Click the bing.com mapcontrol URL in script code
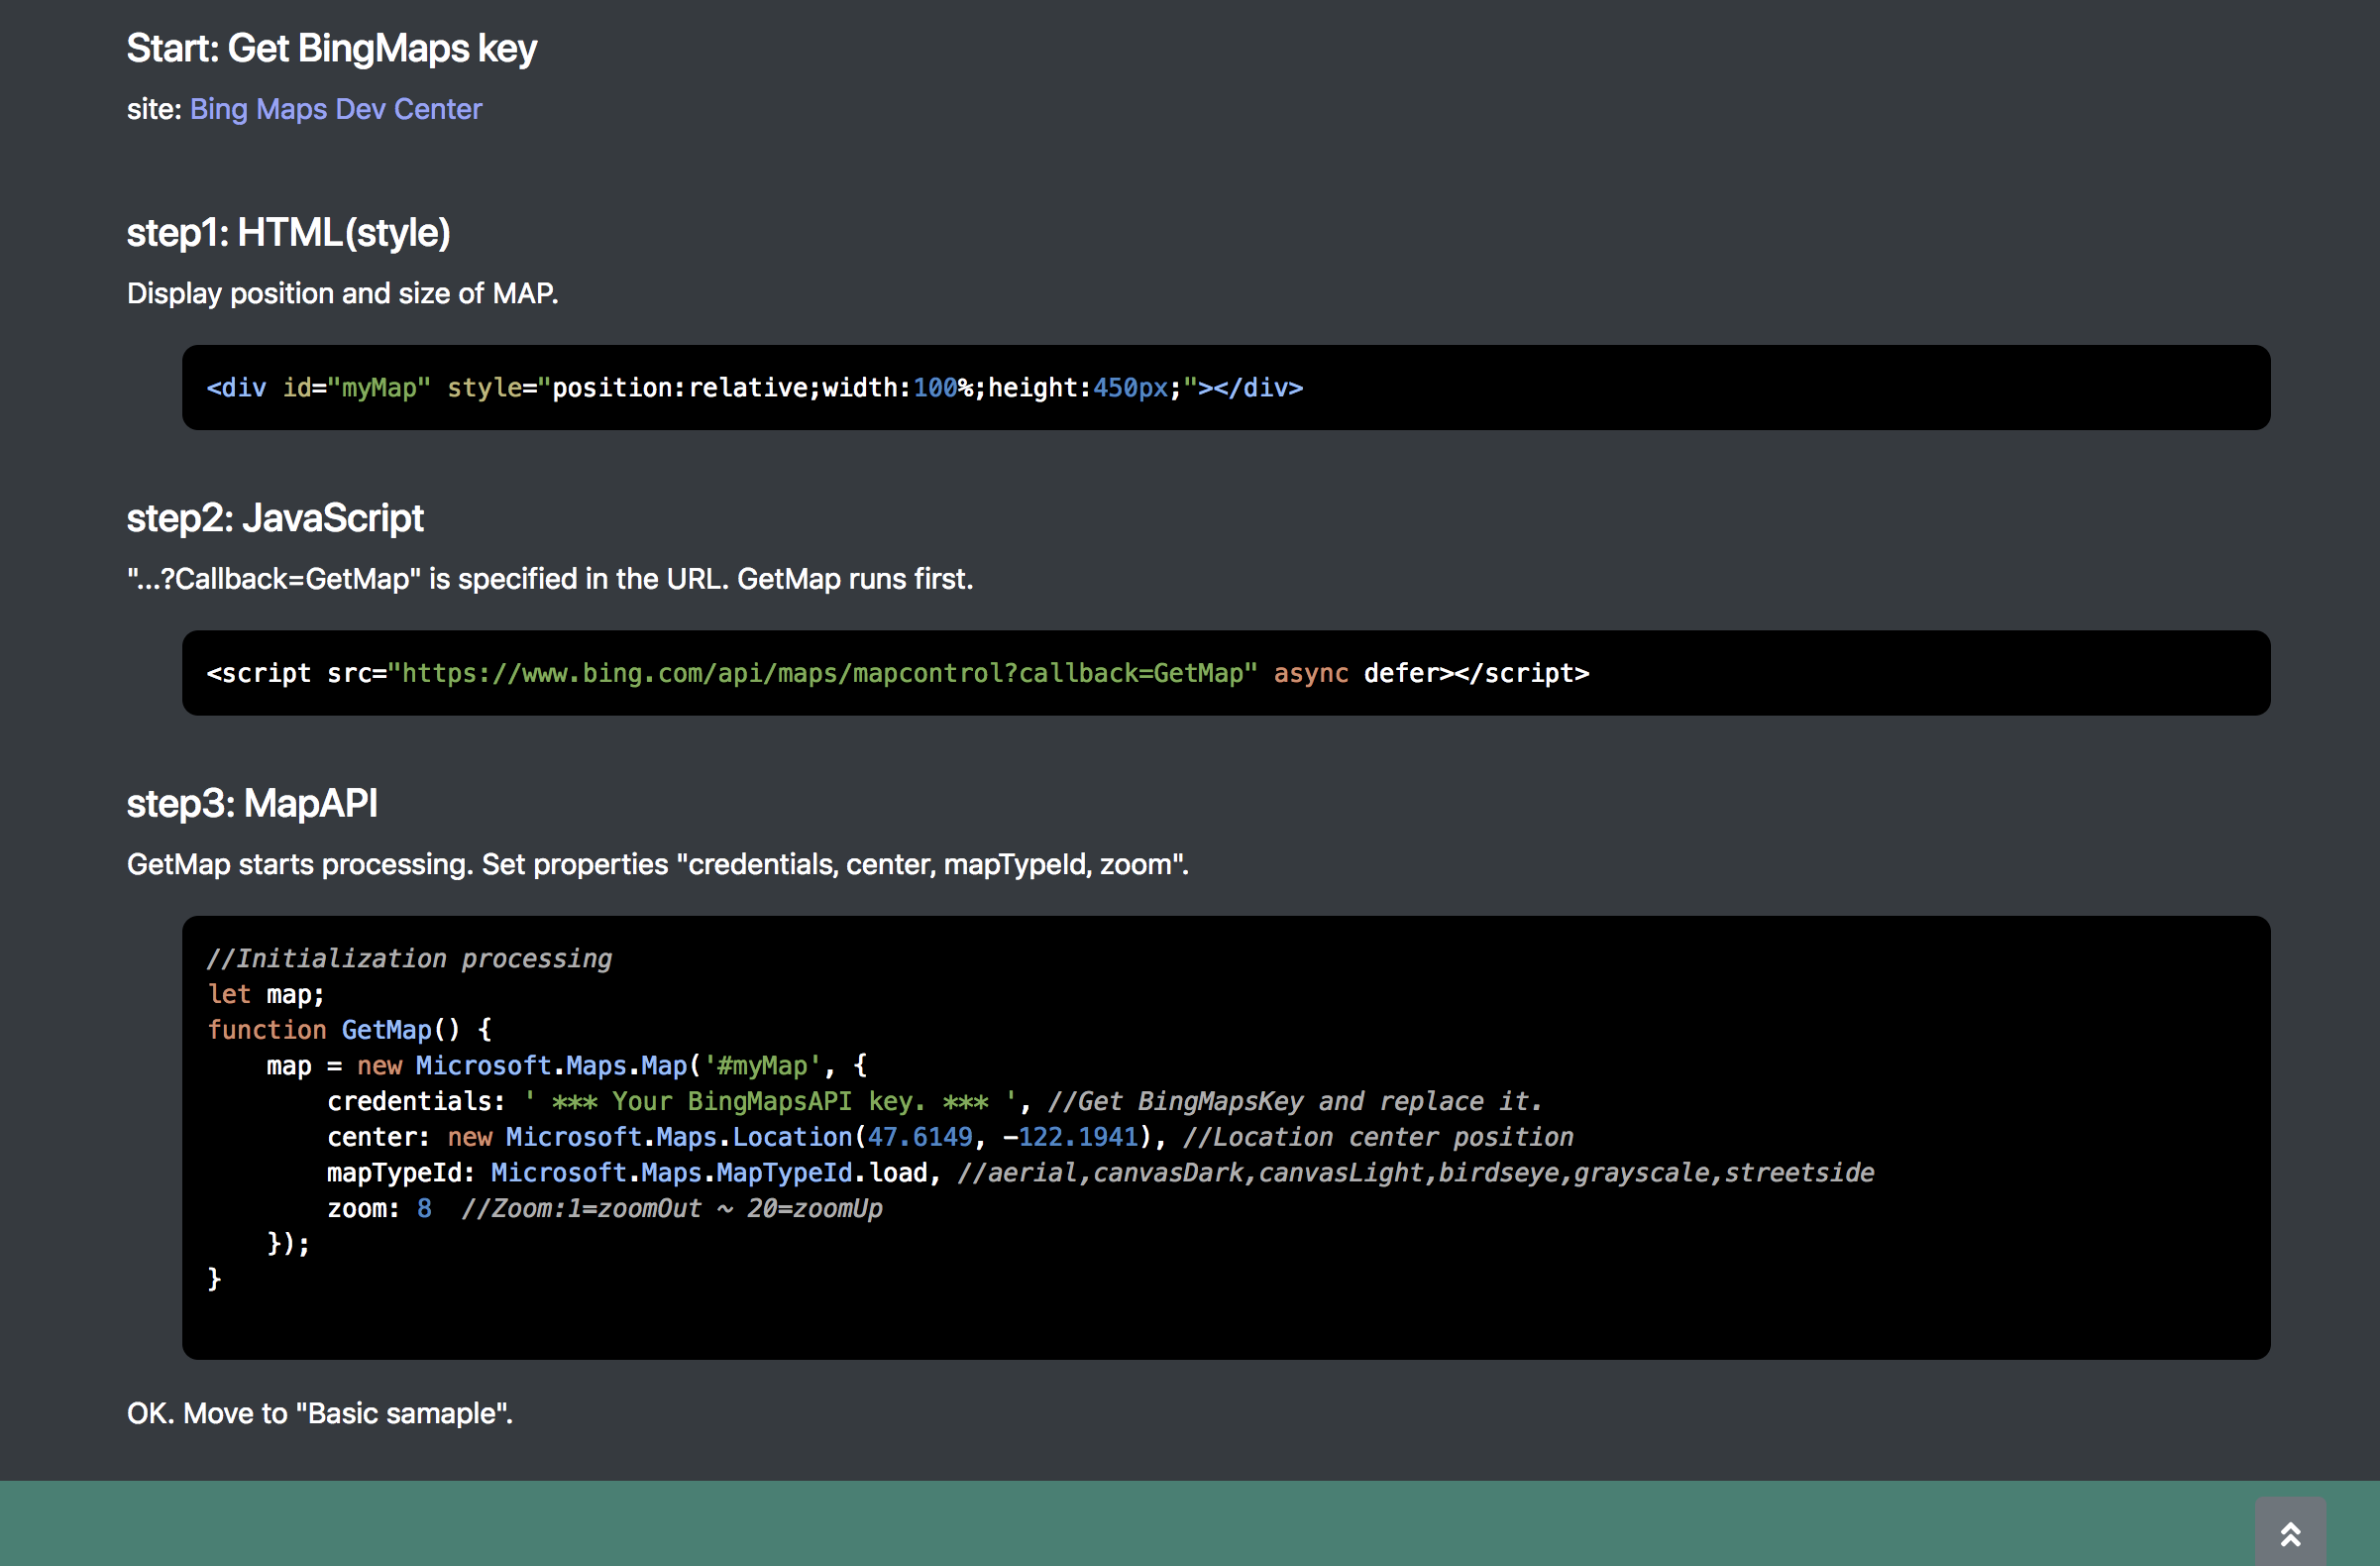The image size is (2380, 1566). (x=822, y=673)
